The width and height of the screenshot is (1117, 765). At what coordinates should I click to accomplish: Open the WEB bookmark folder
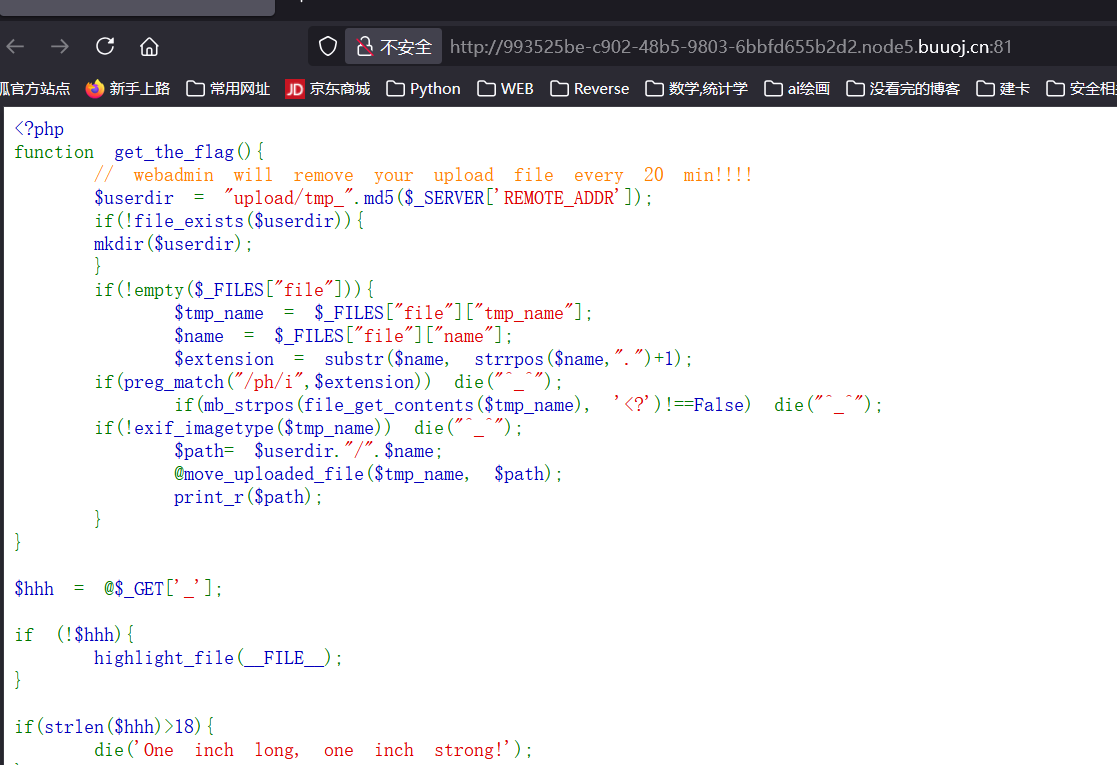[x=505, y=88]
